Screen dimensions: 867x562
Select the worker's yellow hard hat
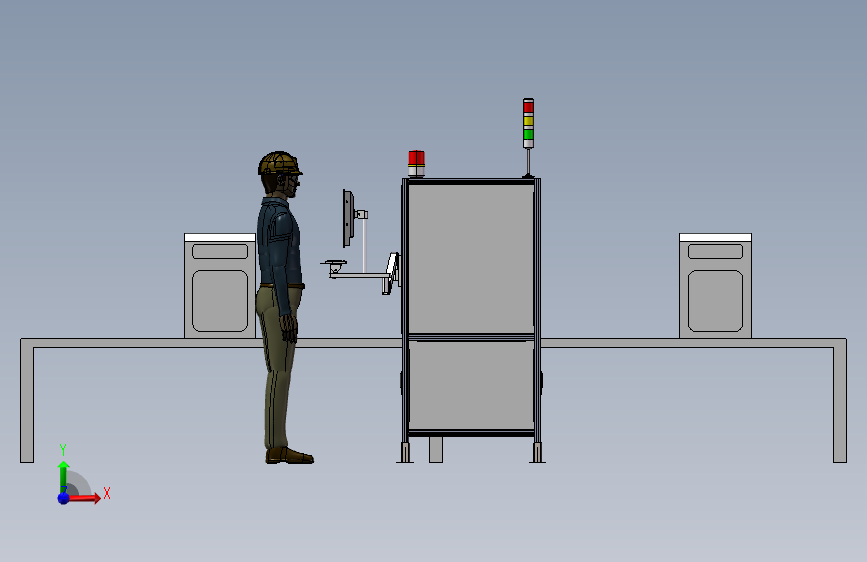tap(280, 163)
